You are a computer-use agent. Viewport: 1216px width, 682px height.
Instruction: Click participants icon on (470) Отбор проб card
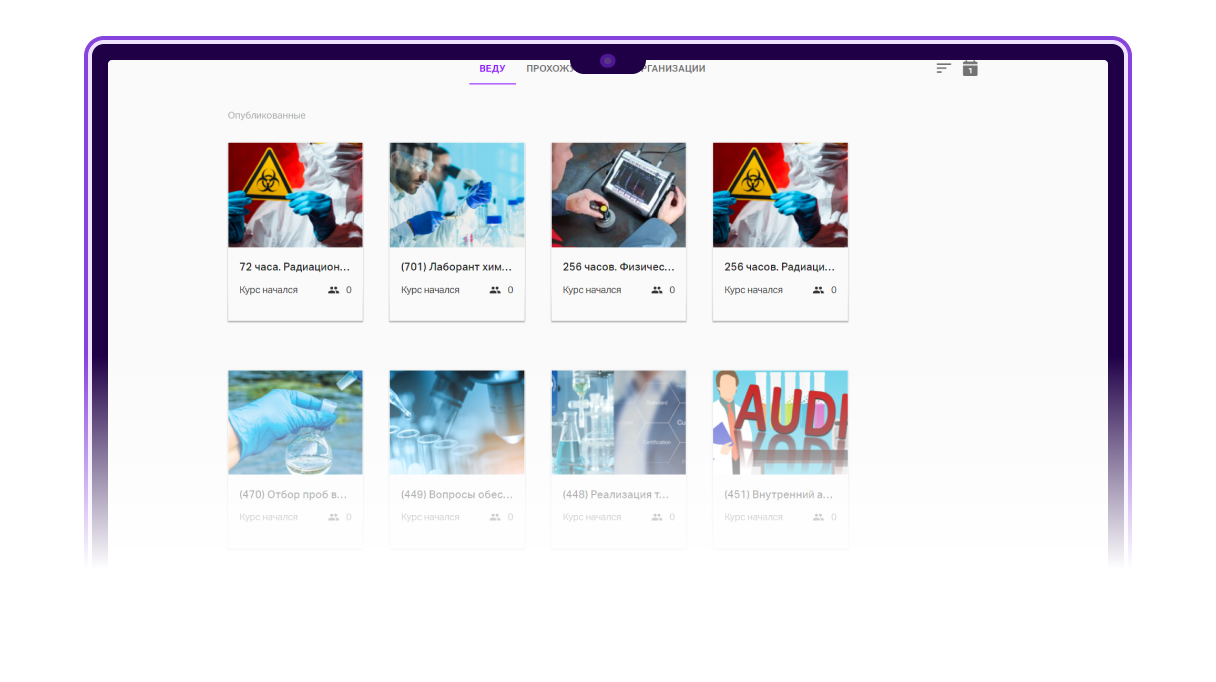click(x=334, y=517)
